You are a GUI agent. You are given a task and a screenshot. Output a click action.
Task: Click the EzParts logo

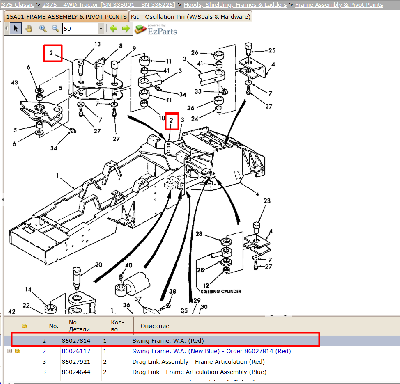tap(156, 30)
